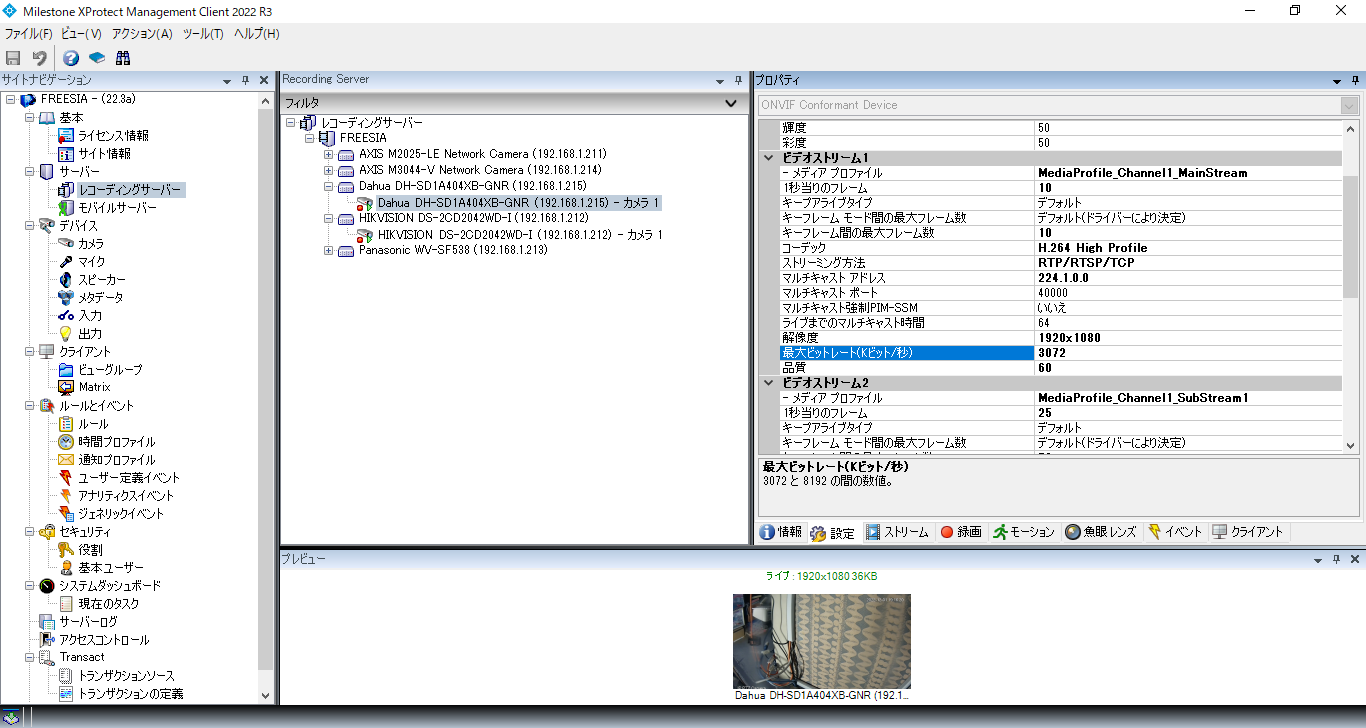Open モバイルサーバー node
Image resolution: width=1366 pixels, height=728 pixels.
point(117,208)
